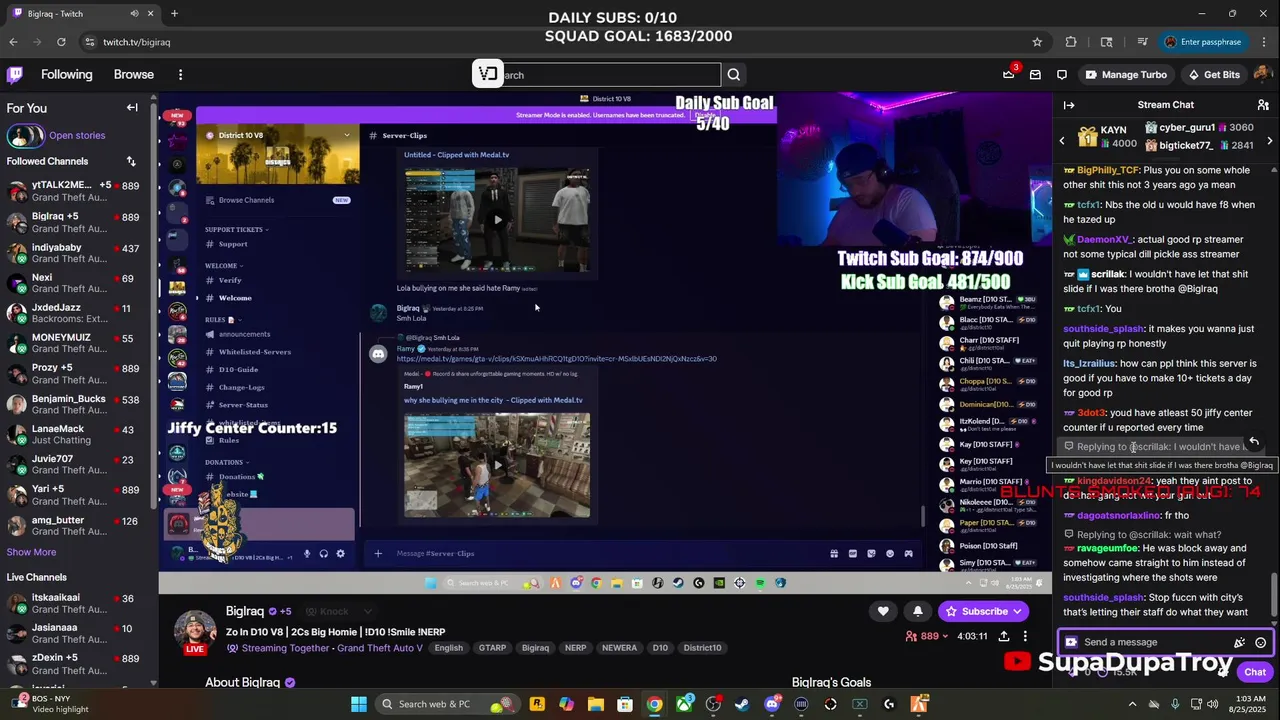Open stream options three-dot menu
This screenshot has height=720, width=1280.
coord(1025,636)
